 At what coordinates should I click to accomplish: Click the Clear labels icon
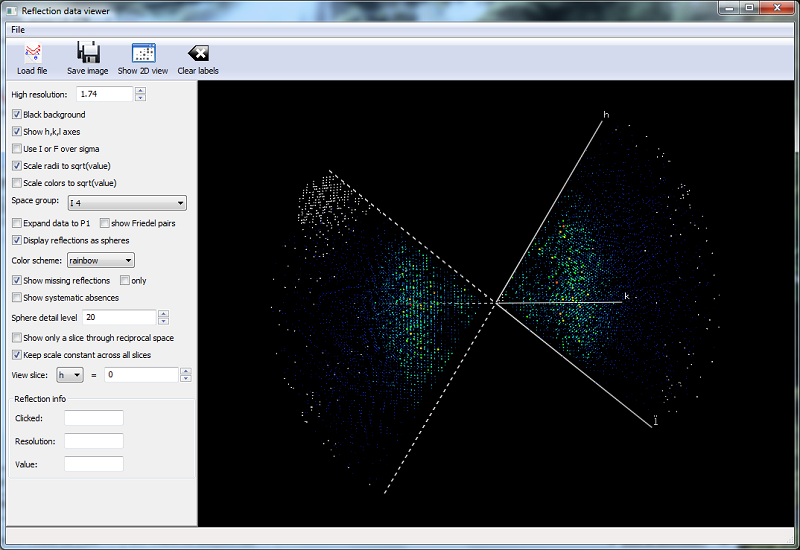[x=198, y=54]
